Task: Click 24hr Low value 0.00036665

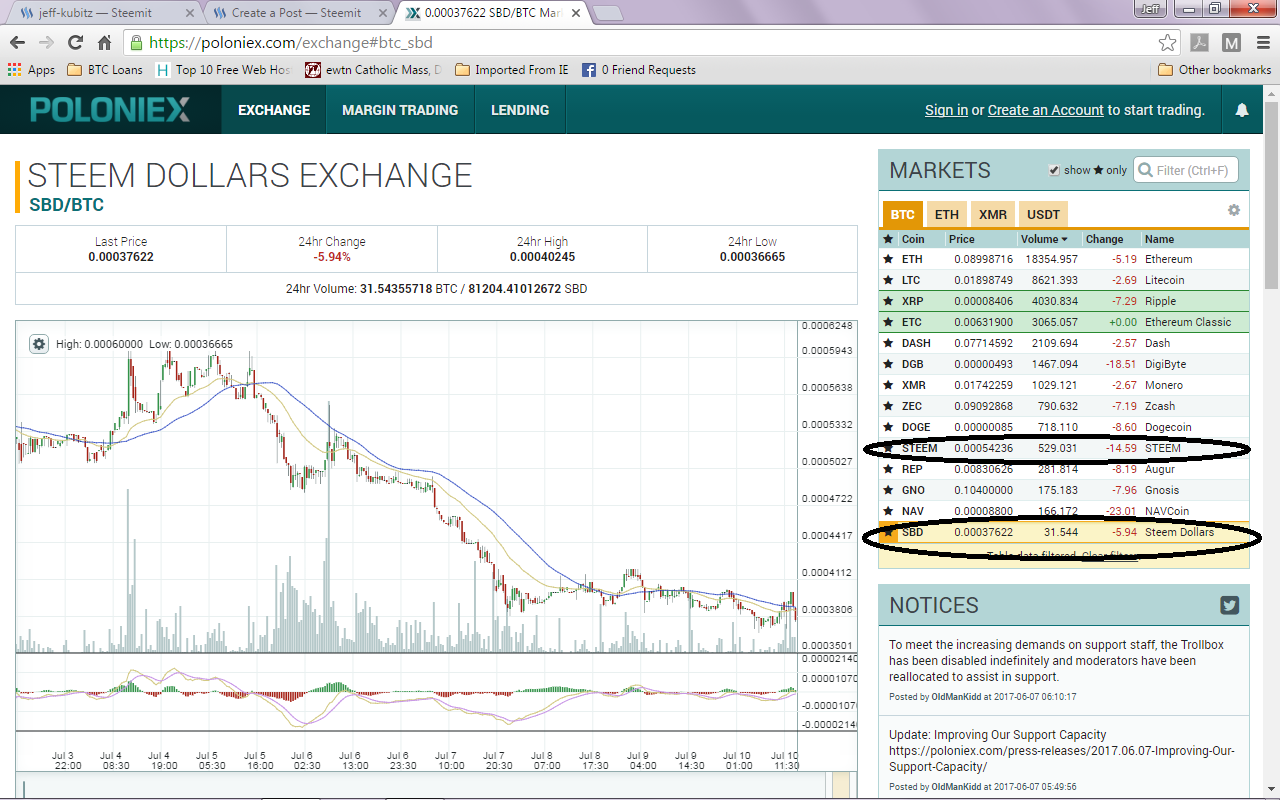Action: coord(752,257)
